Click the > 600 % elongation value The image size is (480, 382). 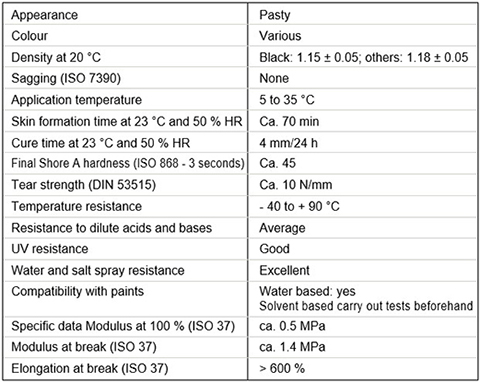coord(282,369)
